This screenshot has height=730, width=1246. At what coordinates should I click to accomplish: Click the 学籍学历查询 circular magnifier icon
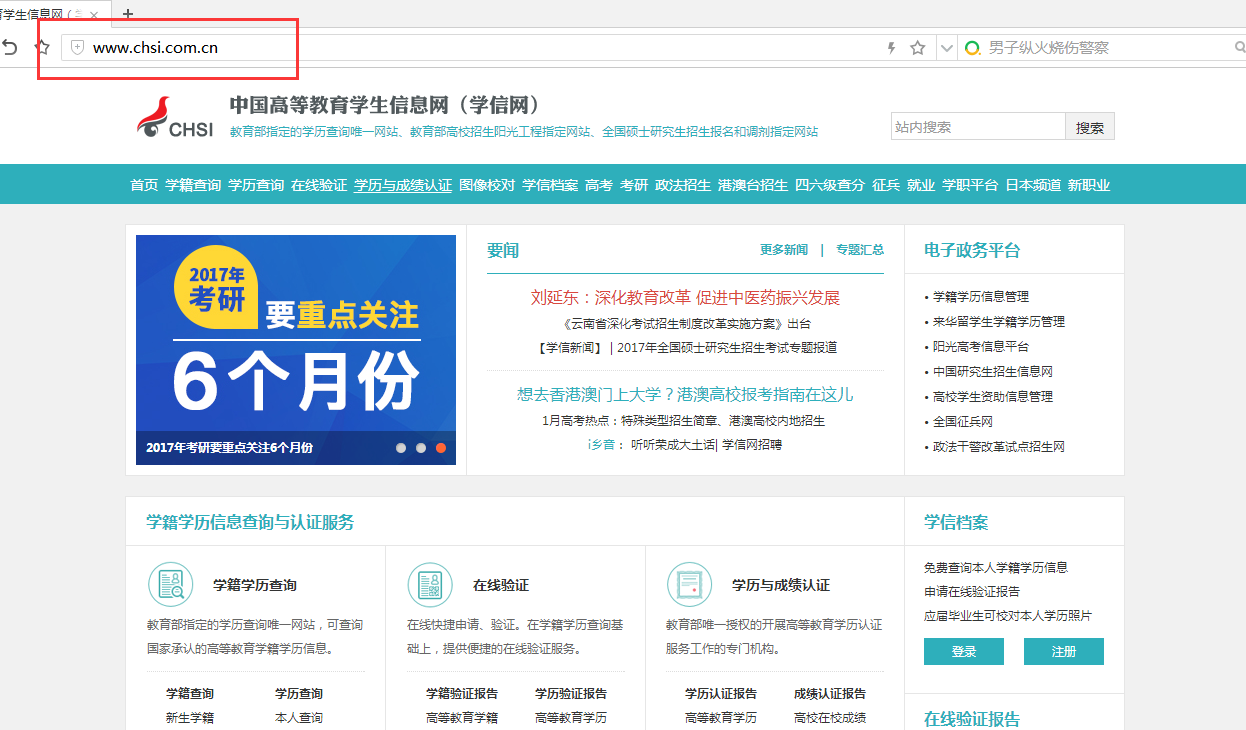(x=170, y=584)
